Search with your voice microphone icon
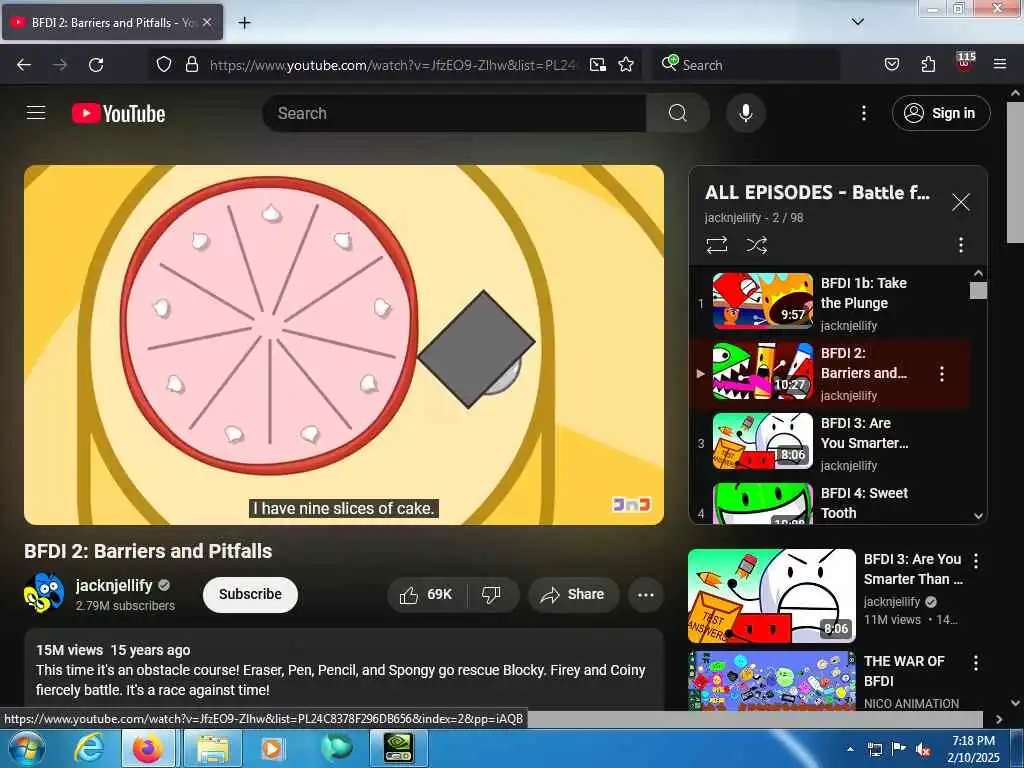Screen dimensions: 1024x768 [x=745, y=113]
